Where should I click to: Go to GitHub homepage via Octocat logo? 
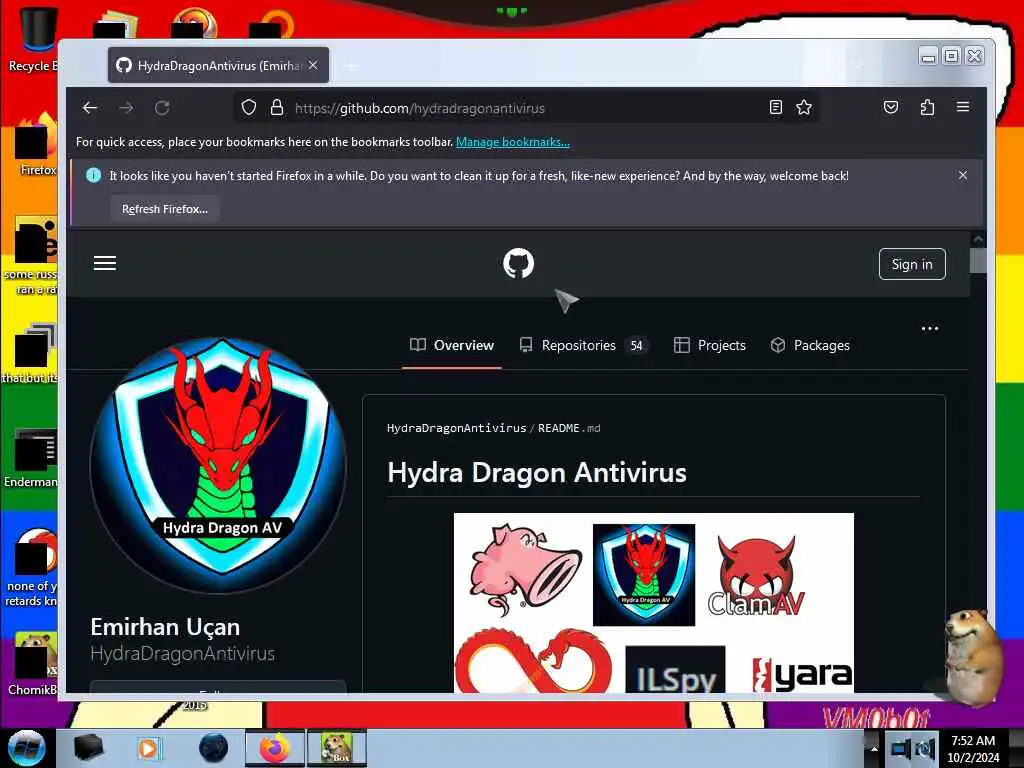(519, 263)
